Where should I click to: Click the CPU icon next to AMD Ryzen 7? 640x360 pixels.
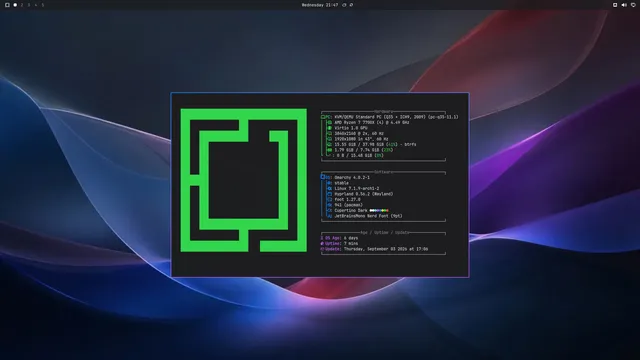point(330,122)
